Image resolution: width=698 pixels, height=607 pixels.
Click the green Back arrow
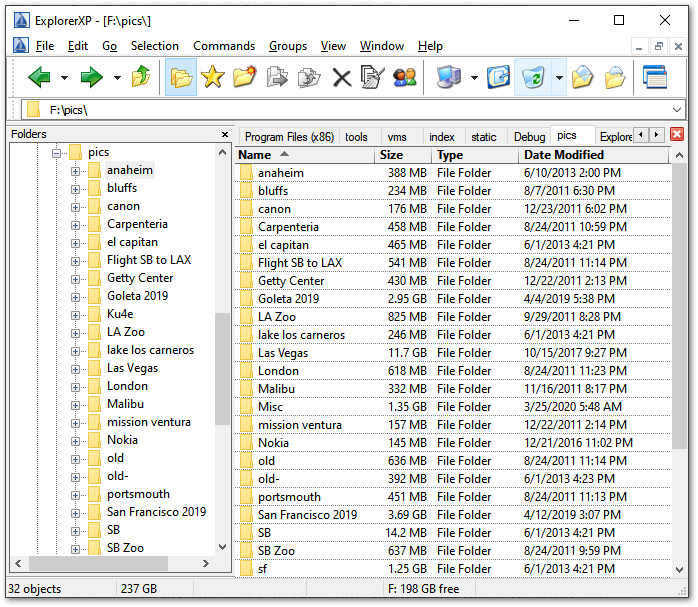[39, 77]
